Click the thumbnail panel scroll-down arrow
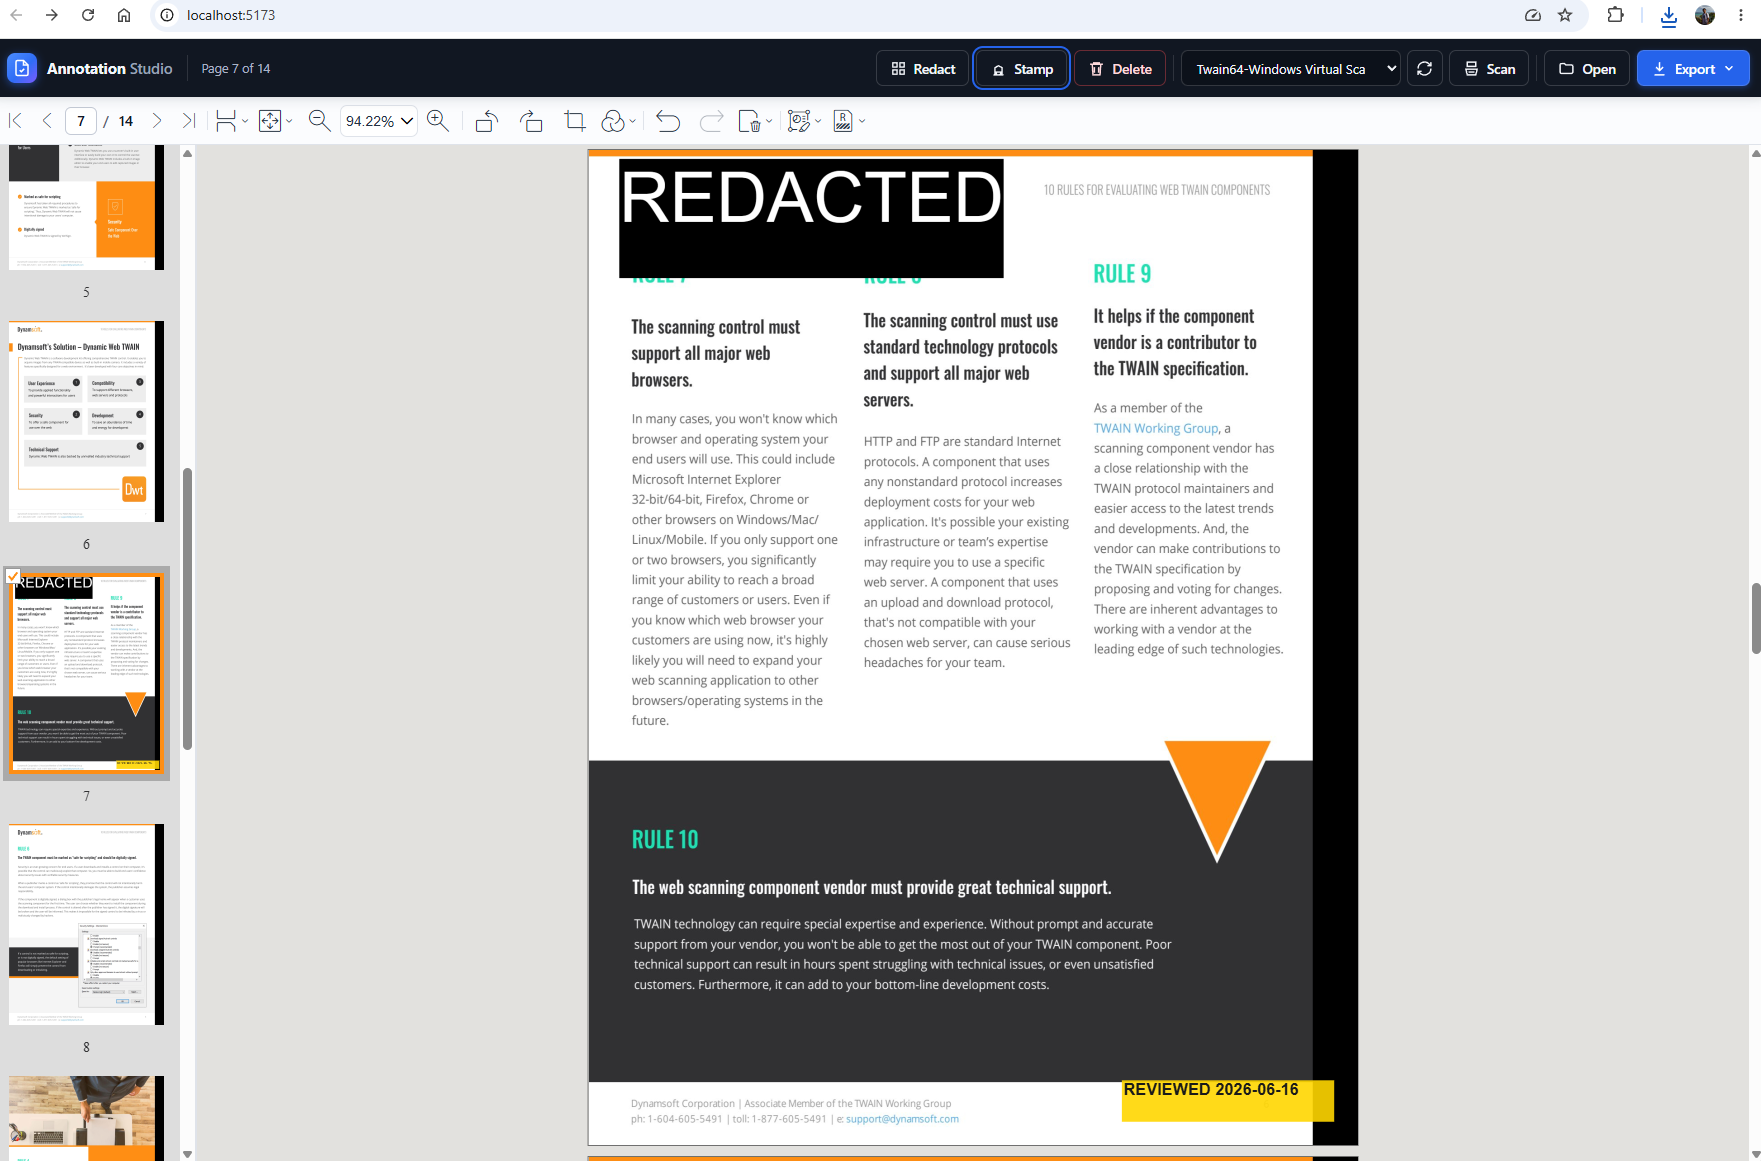Screen dimensions: 1761x1161 pyautogui.click(x=187, y=1154)
